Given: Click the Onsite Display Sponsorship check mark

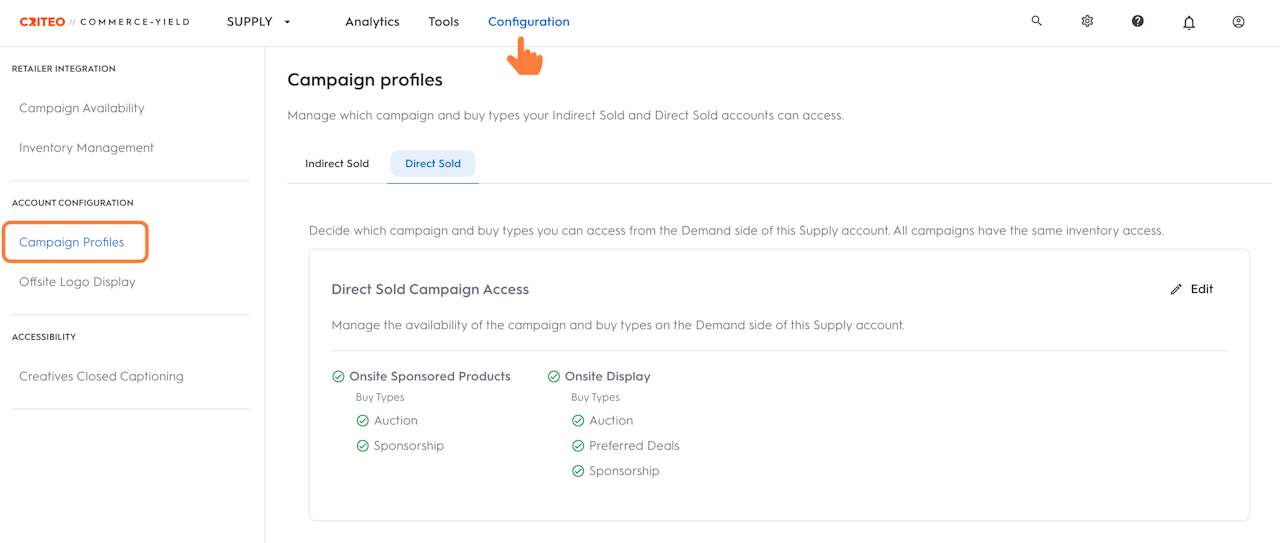Looking at the screenshot, I should pyautogui.click(x=578, y=471).
